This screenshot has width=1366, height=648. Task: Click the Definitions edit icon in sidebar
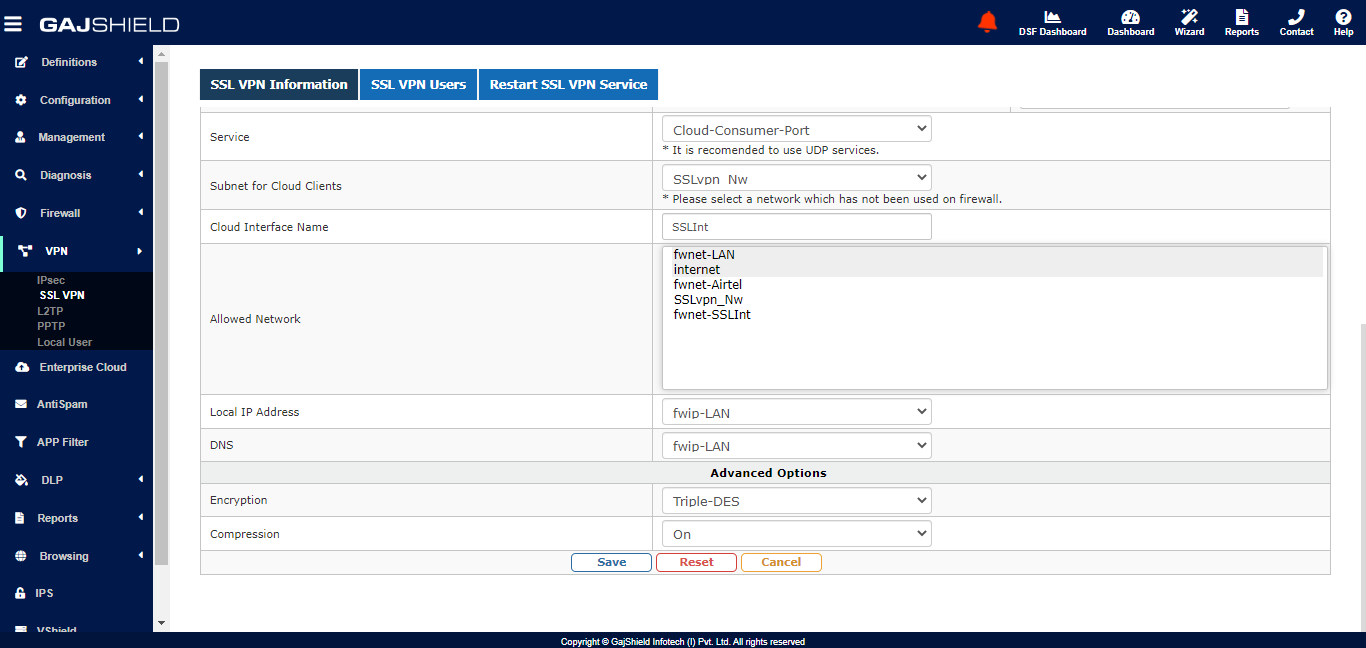21,62
